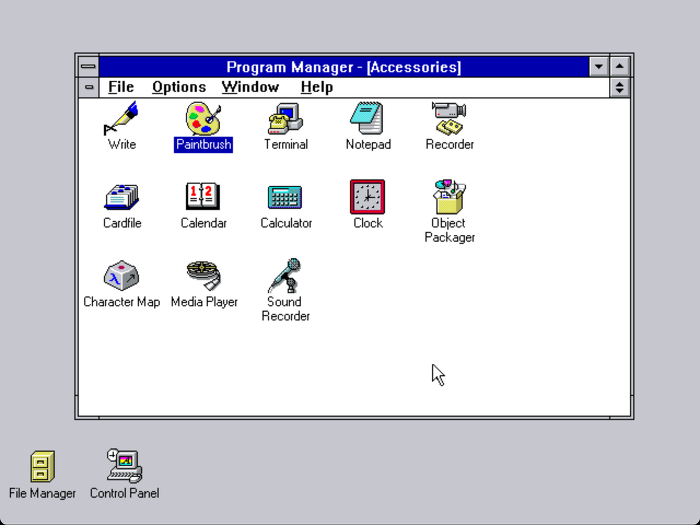700x525 pixels.
Task: Select the Terminal phone icon
Action: pyautogui.click(x=285, y=118)
